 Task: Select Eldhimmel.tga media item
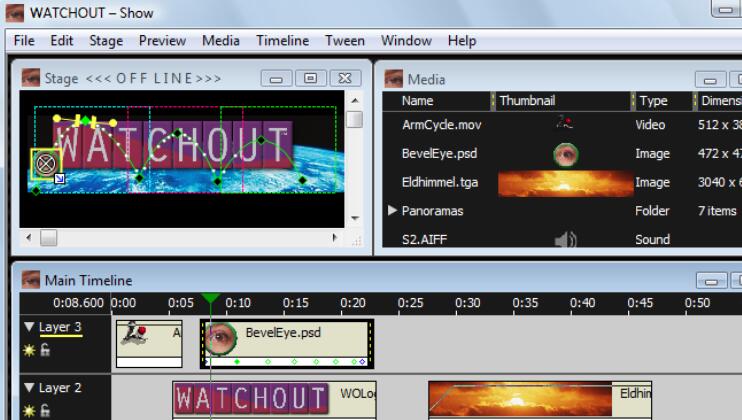pyautogui.click(x=440, y=183)
